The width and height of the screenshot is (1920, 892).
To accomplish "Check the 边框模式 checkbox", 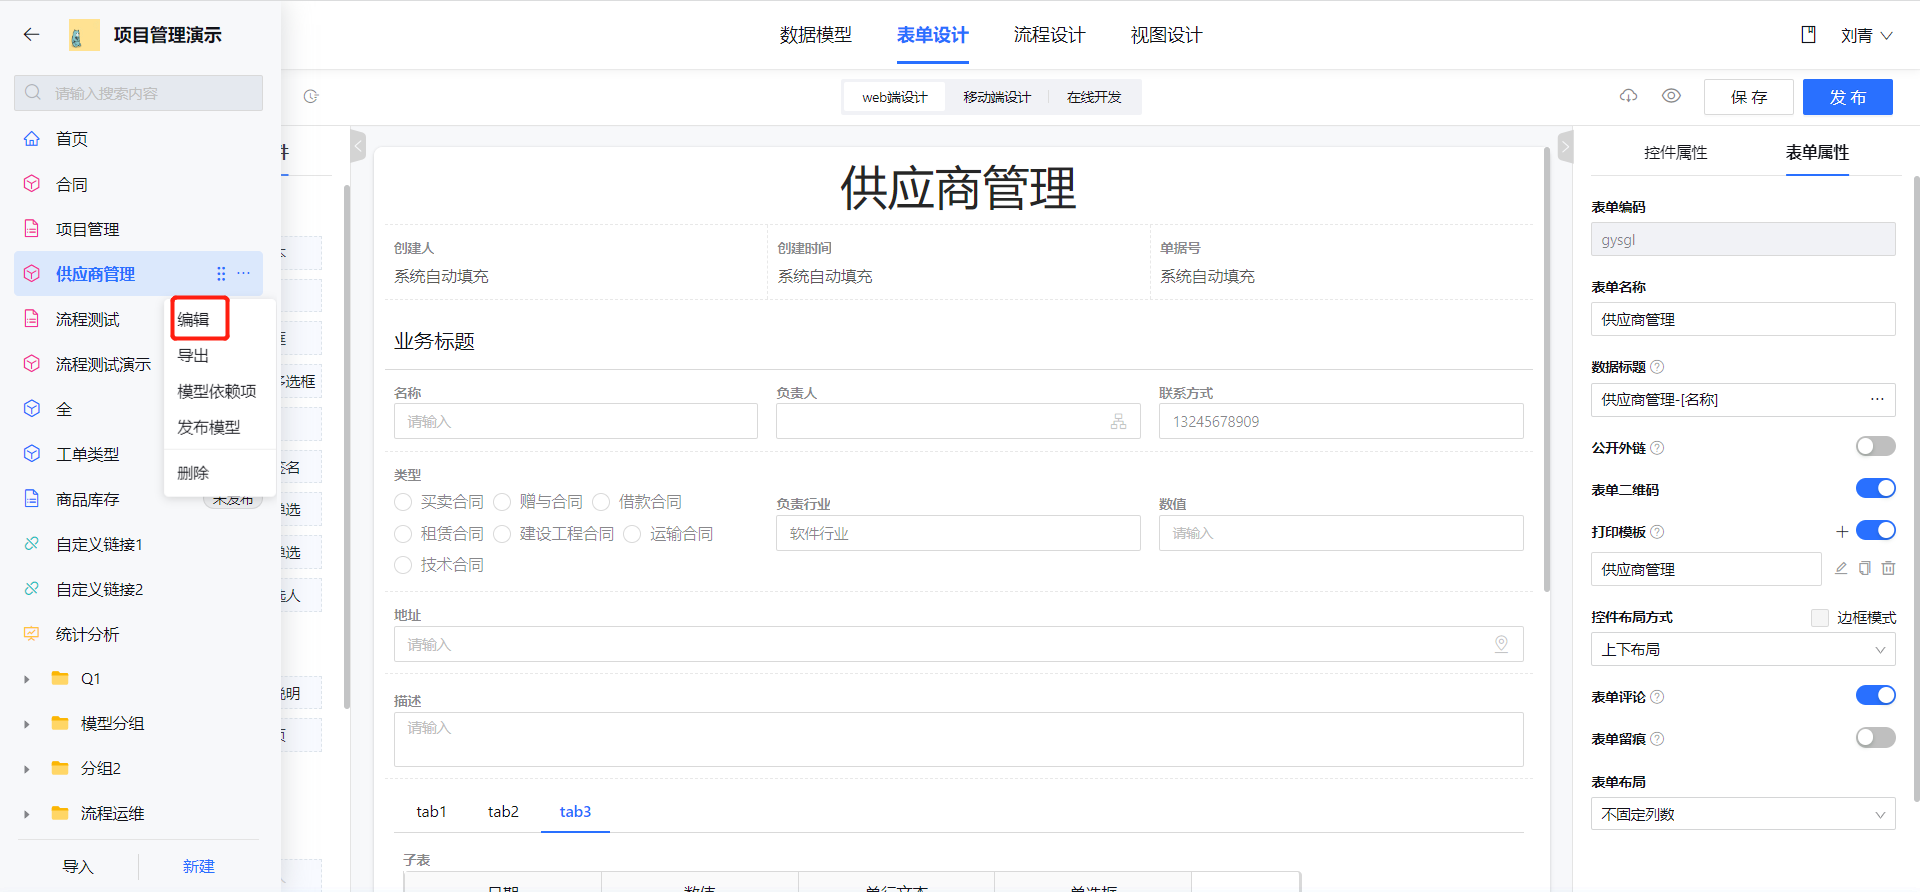I will (1820, 618).
